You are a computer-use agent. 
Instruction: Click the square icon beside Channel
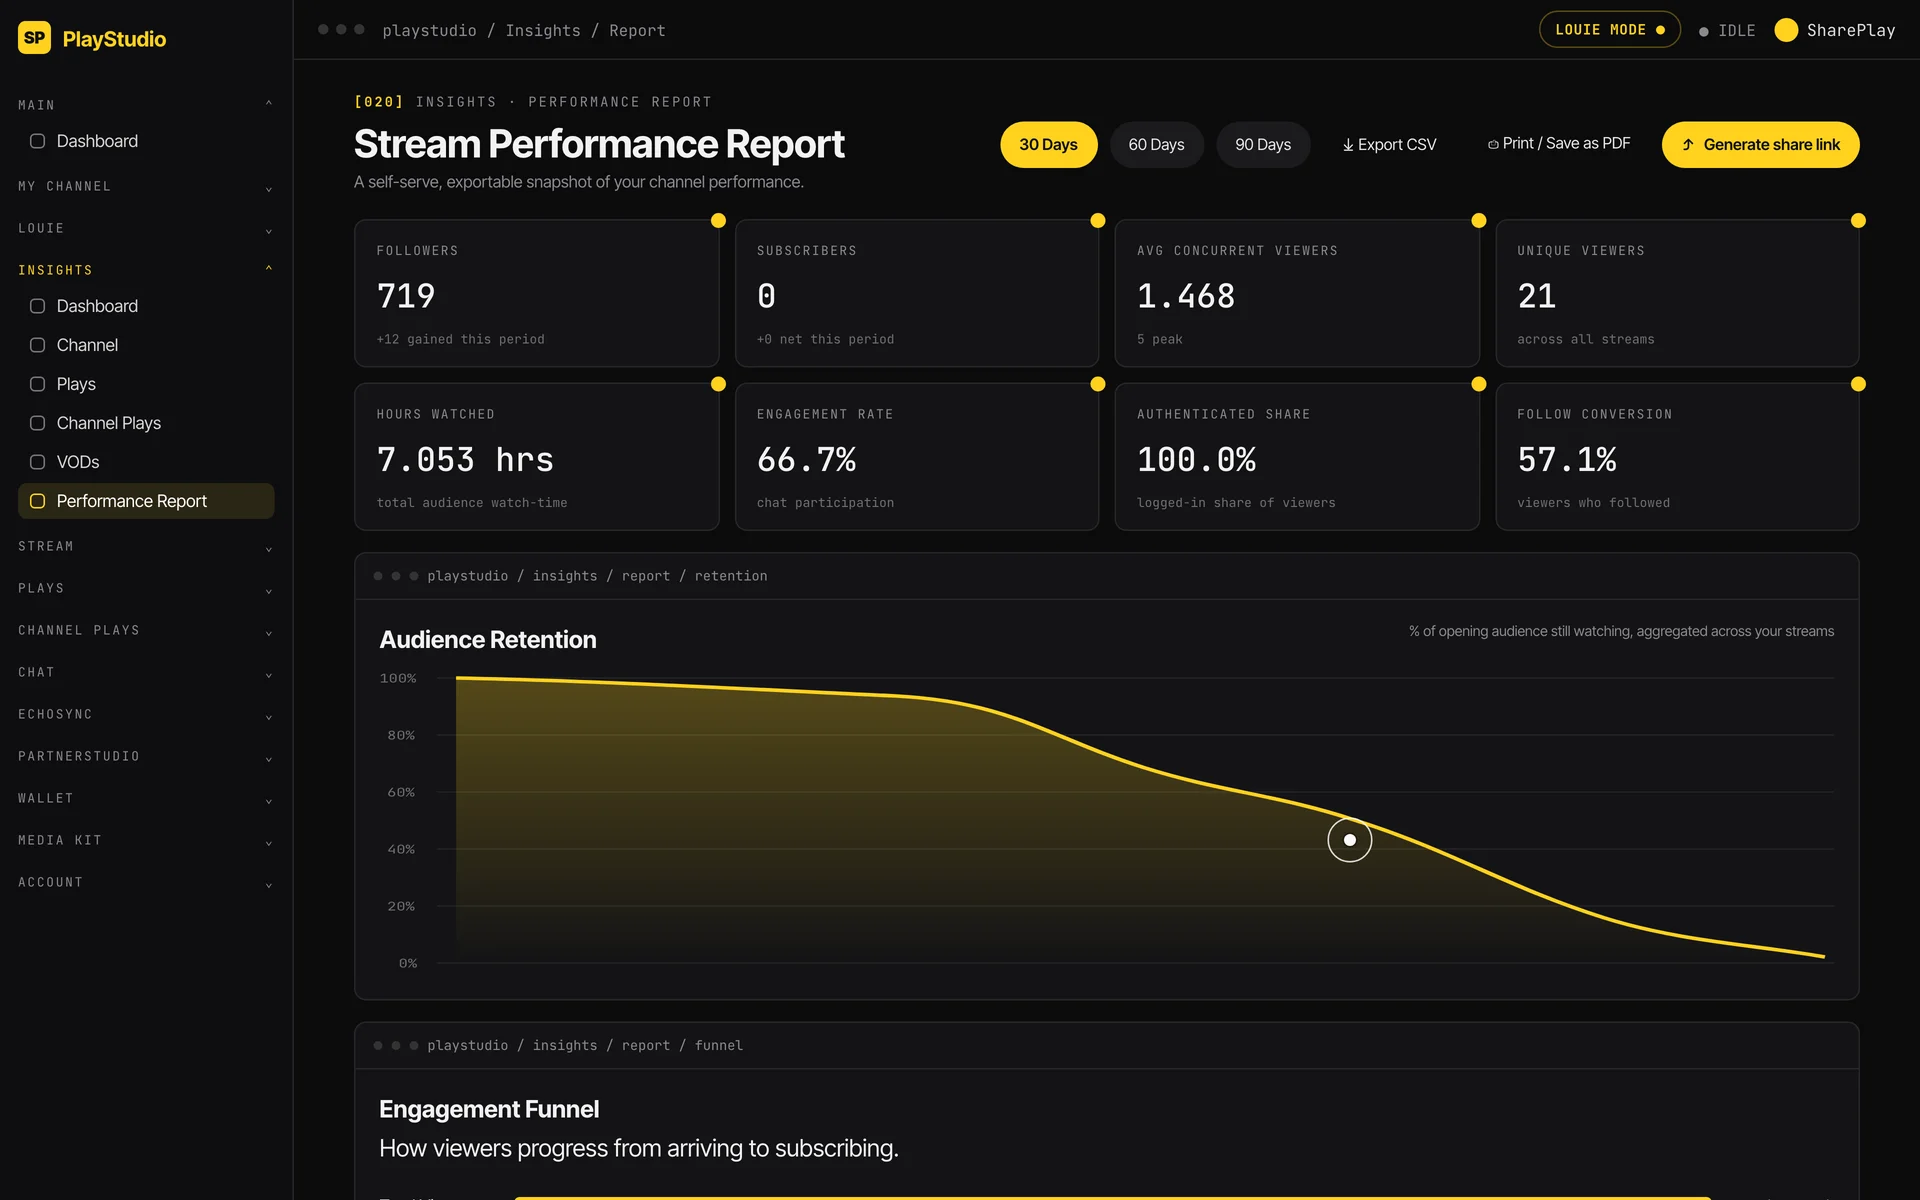tap(37, 345)
